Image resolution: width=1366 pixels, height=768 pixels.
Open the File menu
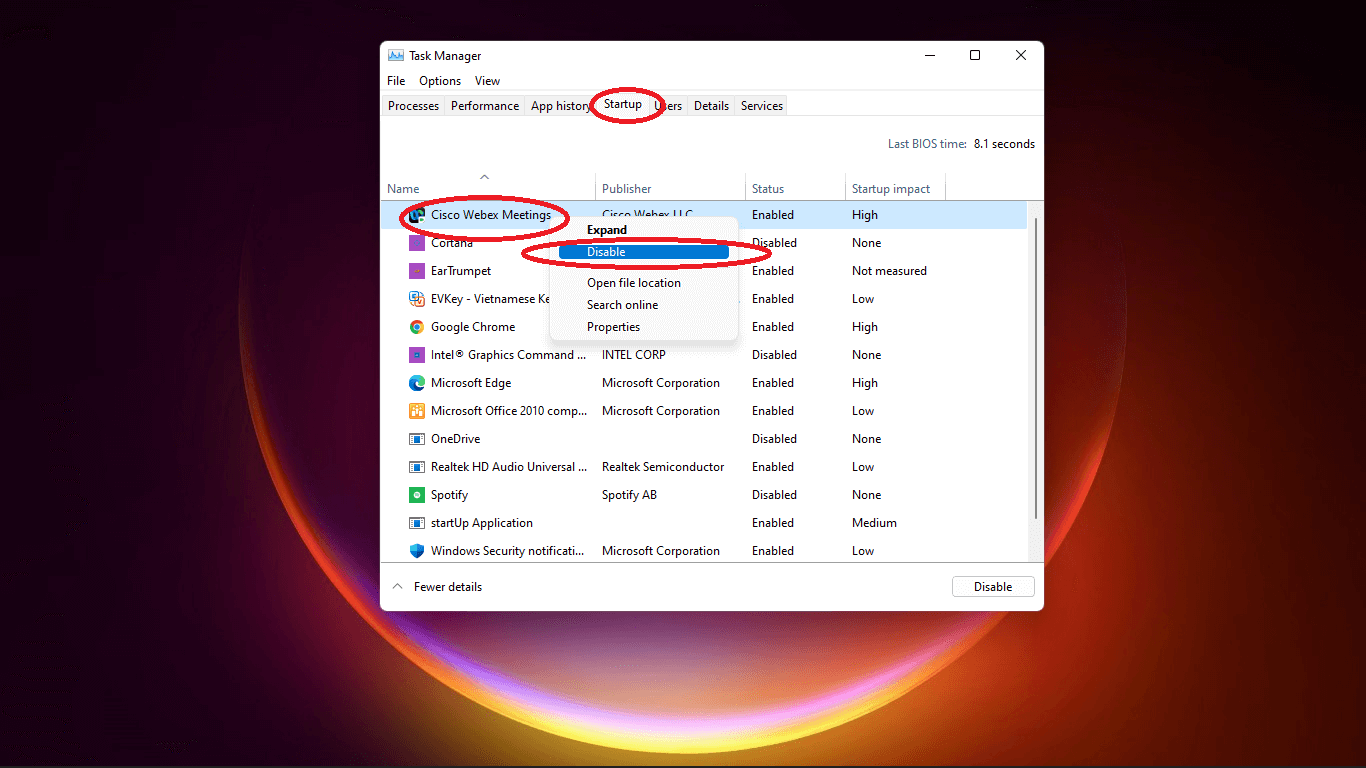click(396, 81)
